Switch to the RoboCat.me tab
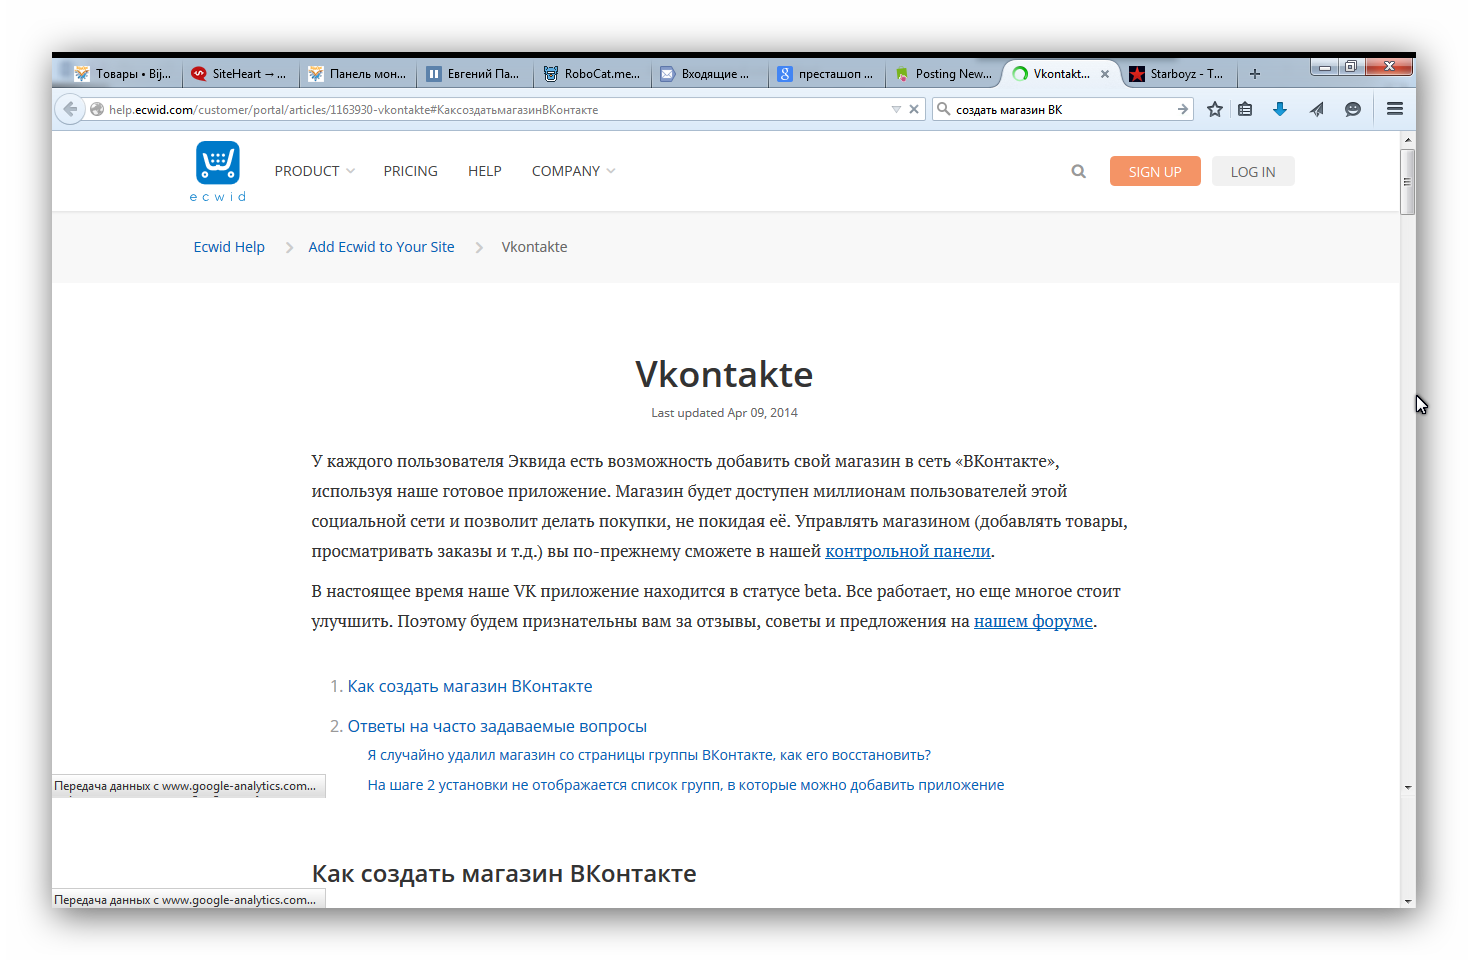Screen dimensions: 1468x960 pos(592,74)
